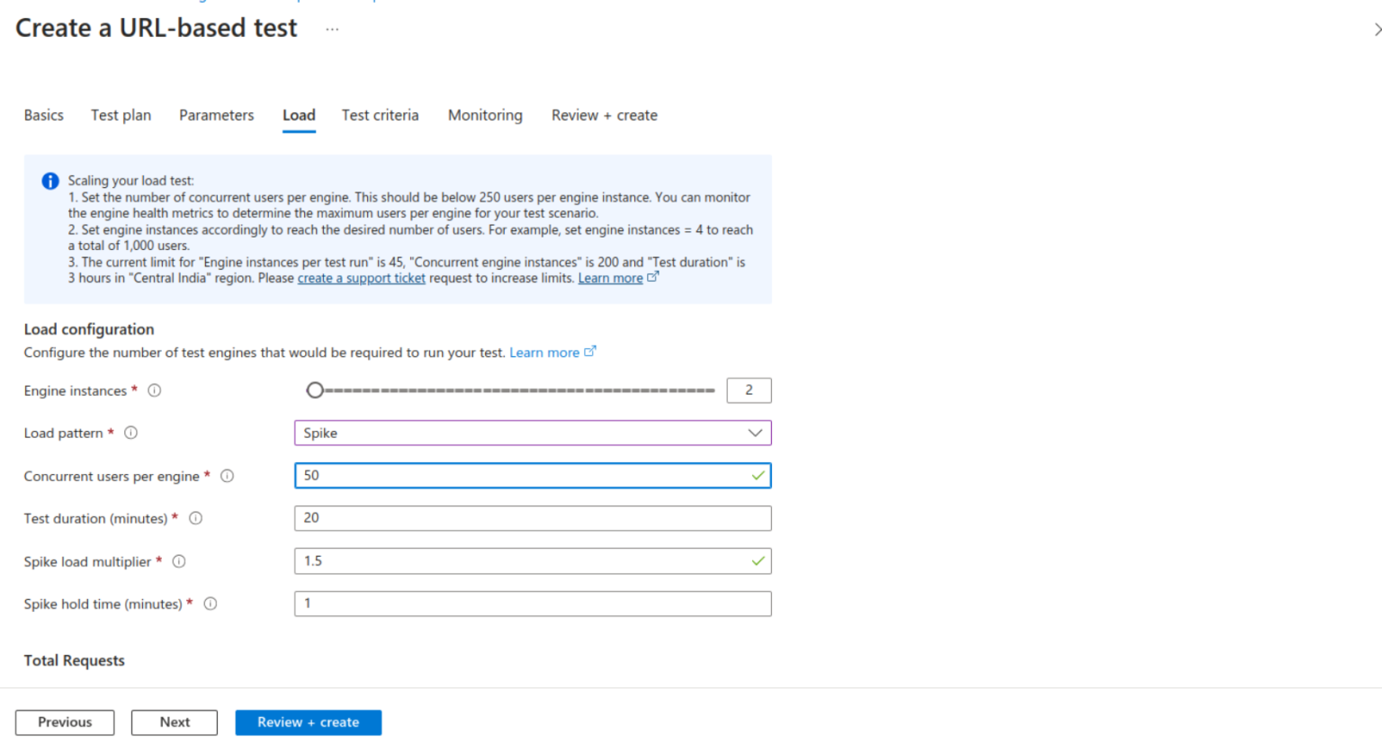Expand the Load pattern Spike dropdown
Viewport: 1382px width, 743px height.
(533, 433)
